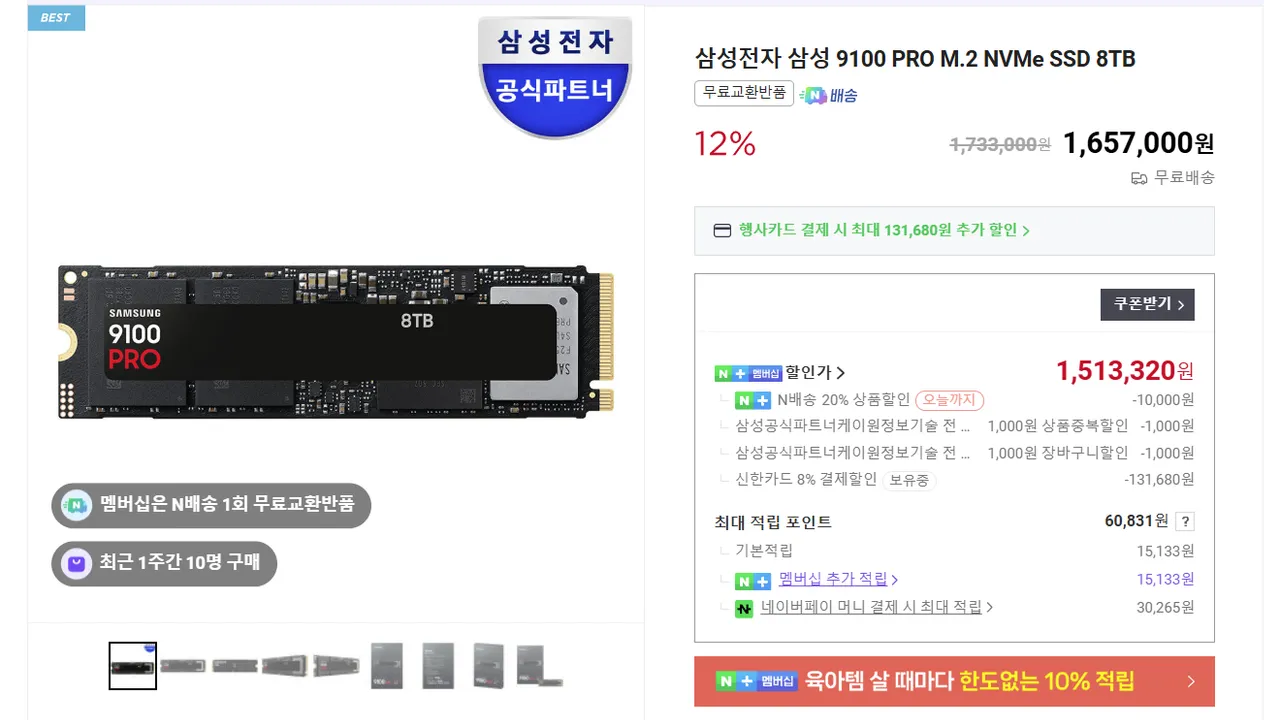Click the 무료교환반품 tag
1280x720 pixels.
click(744, 94)
